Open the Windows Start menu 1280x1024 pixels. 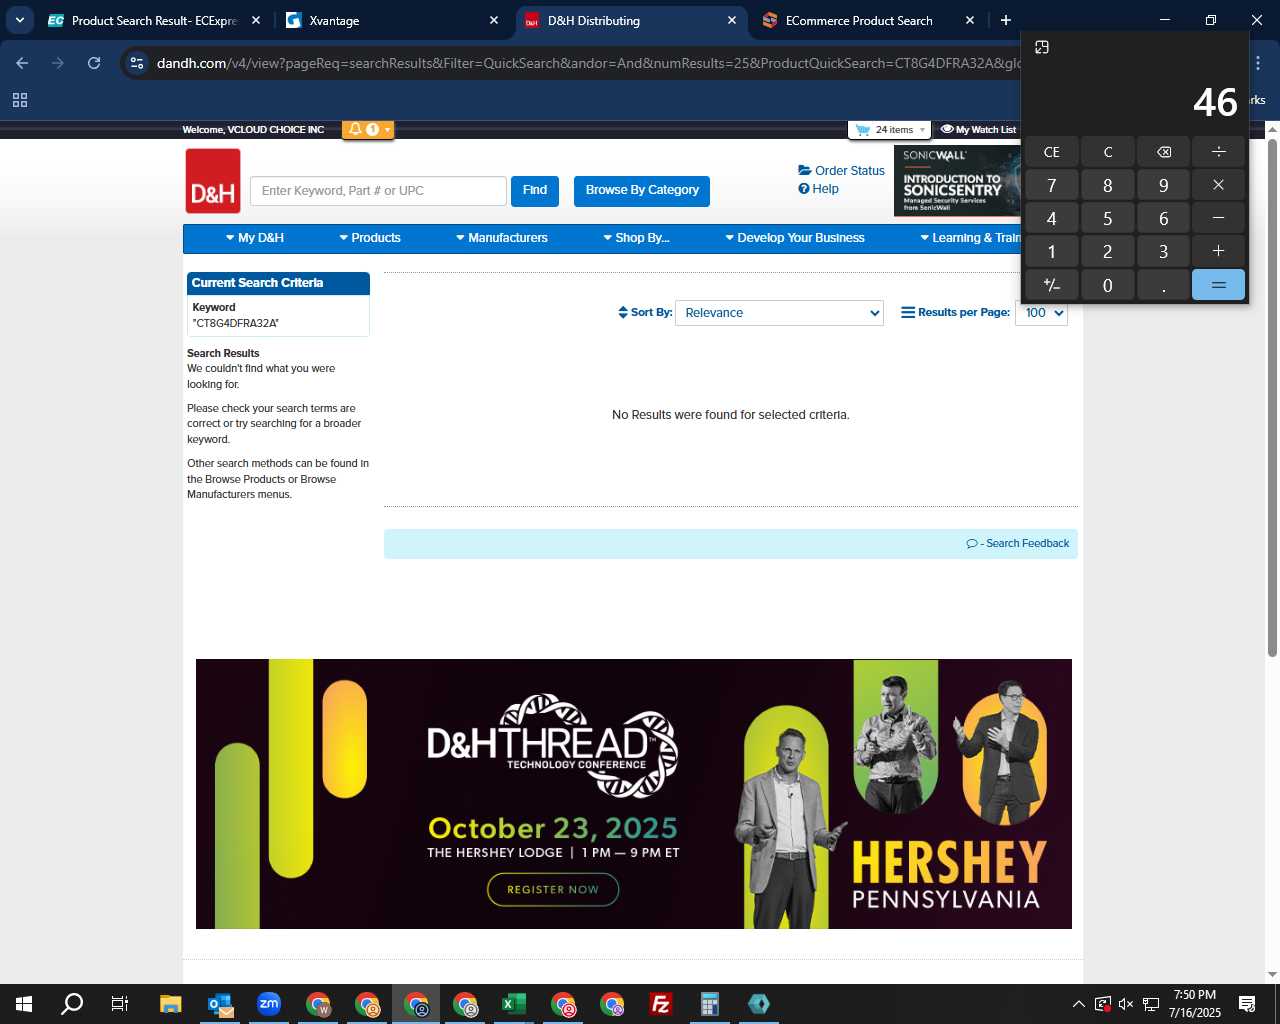(24, 1004)
